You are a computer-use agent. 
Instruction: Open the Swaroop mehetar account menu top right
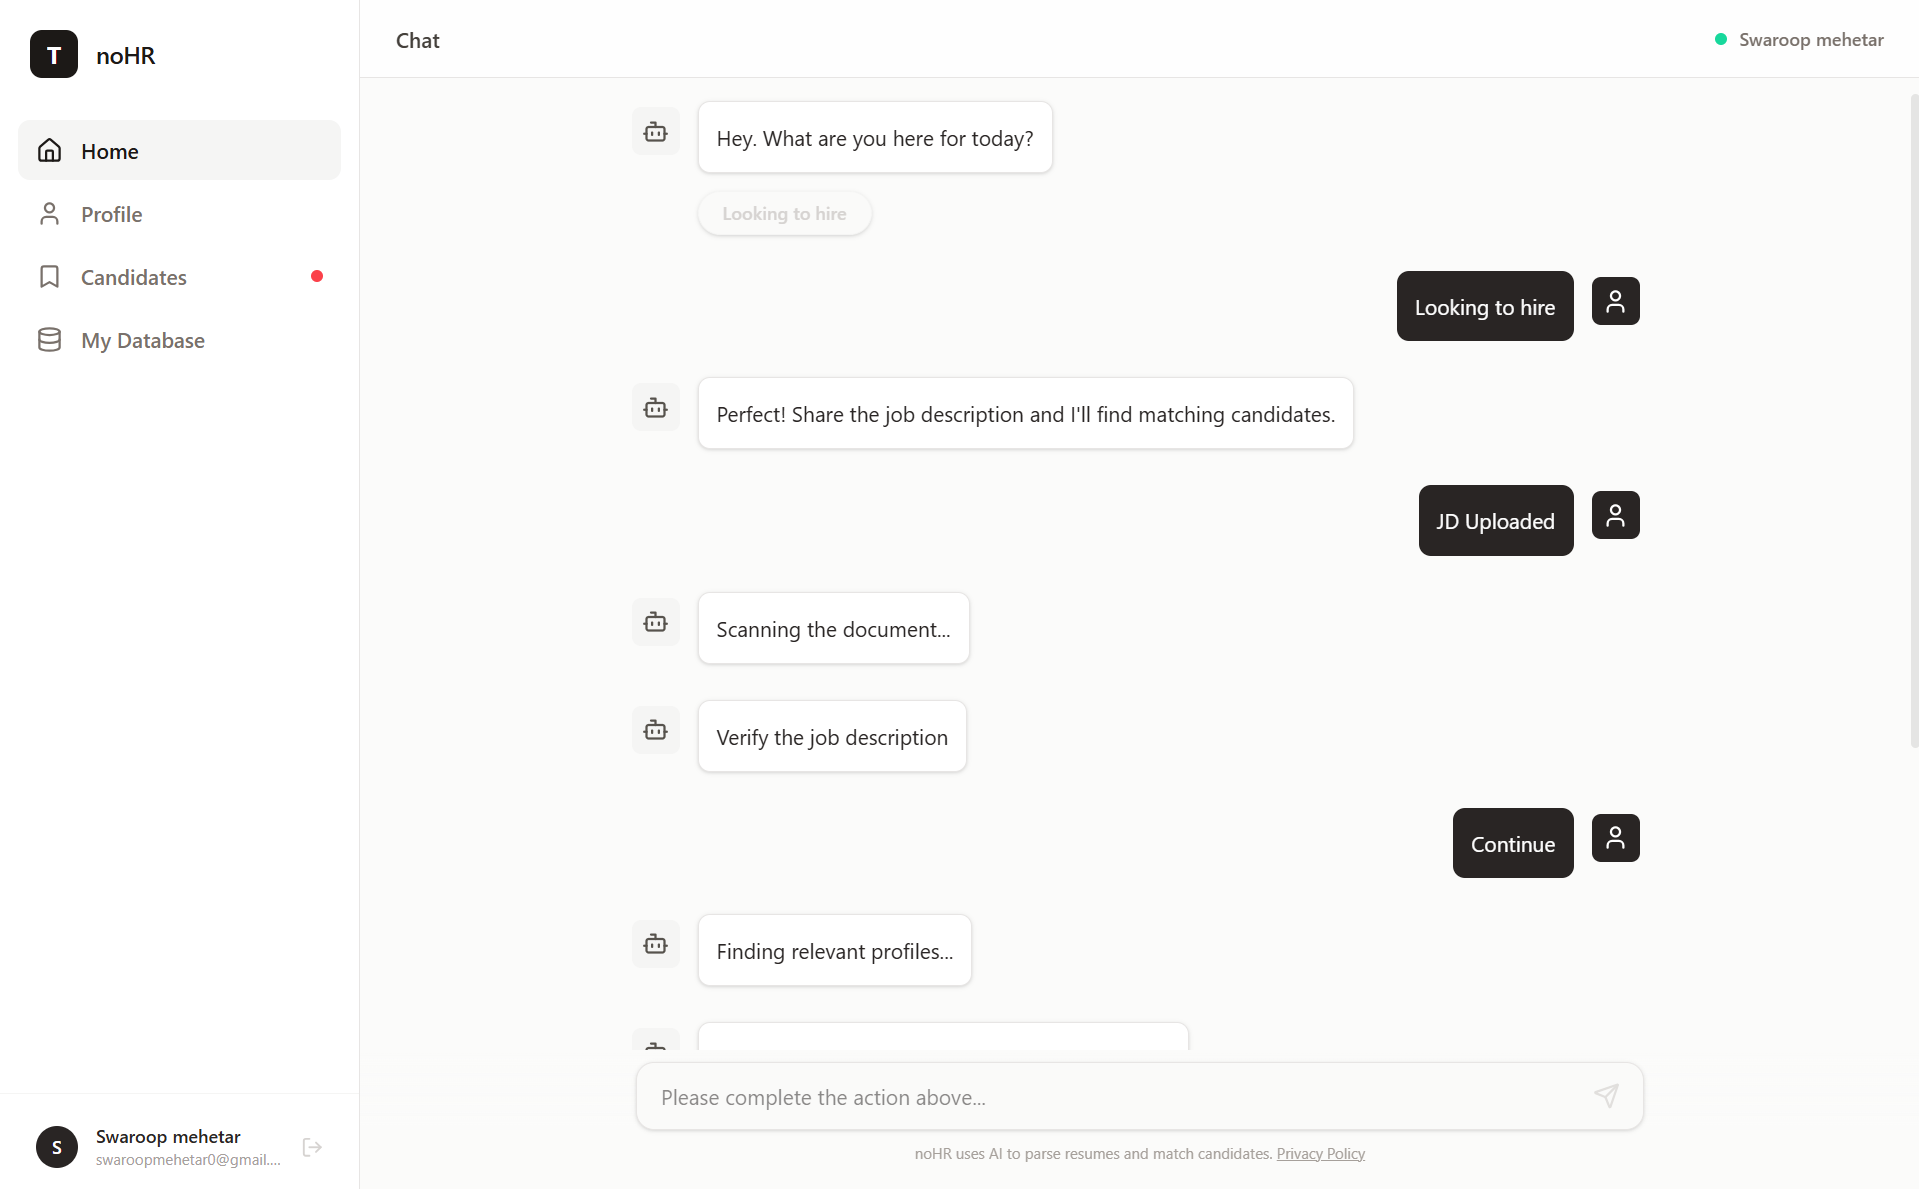click(1810, 39)
